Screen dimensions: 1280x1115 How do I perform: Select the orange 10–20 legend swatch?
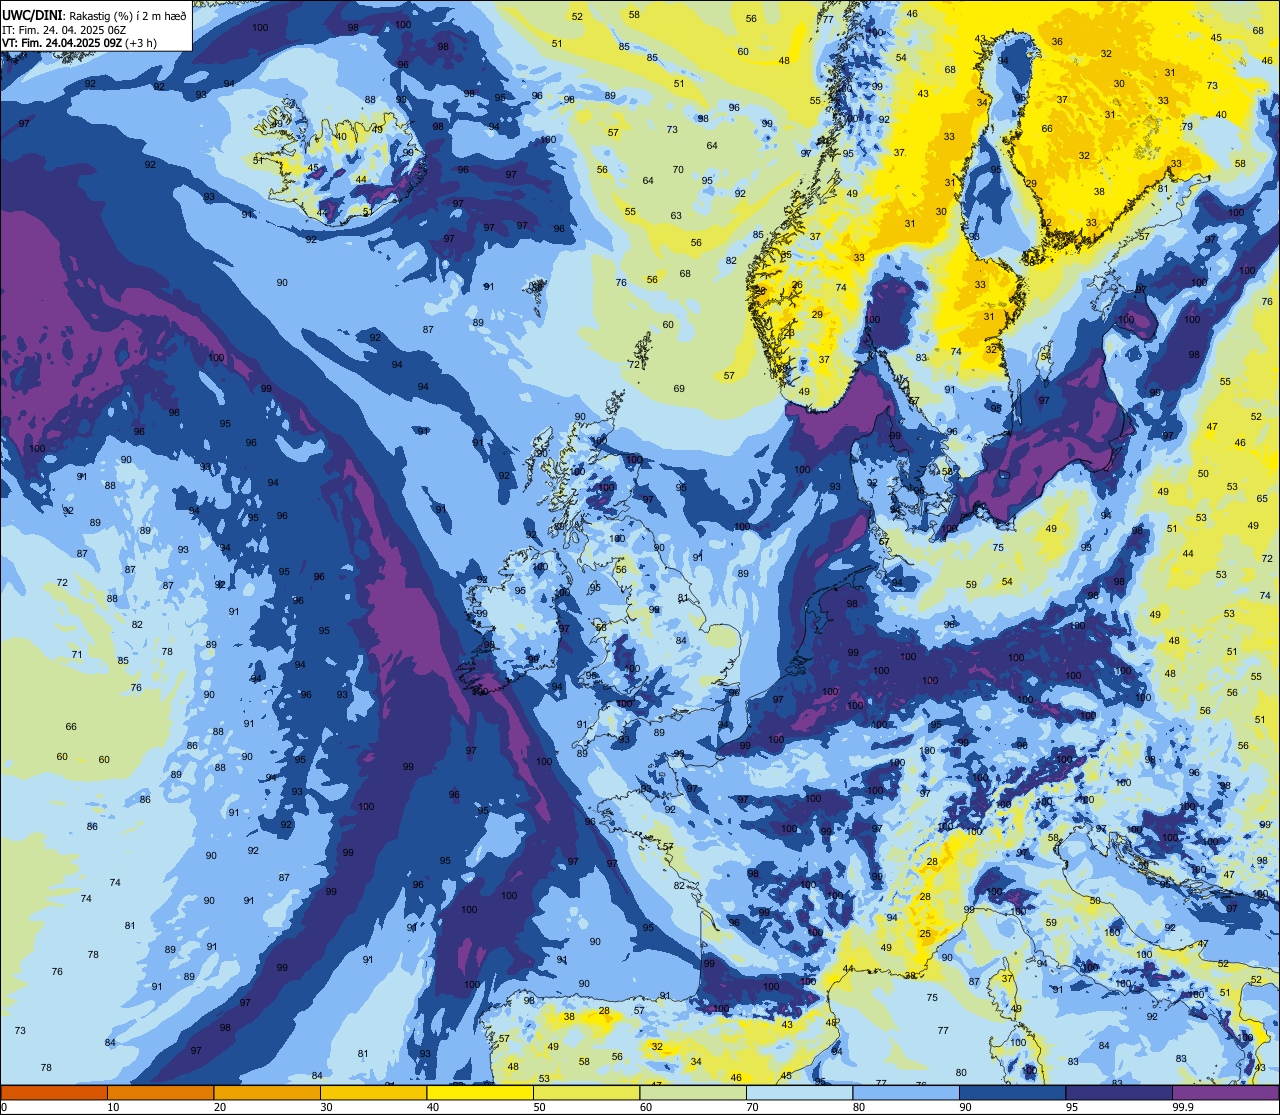pyautogui.click(x=160, y=1092)
